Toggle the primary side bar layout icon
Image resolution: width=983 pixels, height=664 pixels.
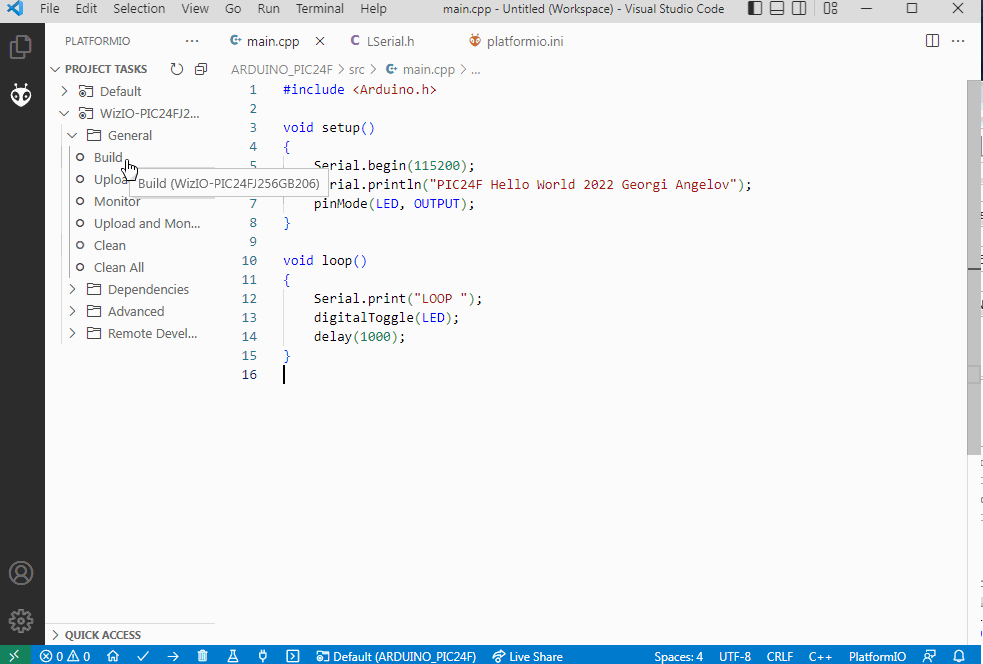(x=755, y=9)
